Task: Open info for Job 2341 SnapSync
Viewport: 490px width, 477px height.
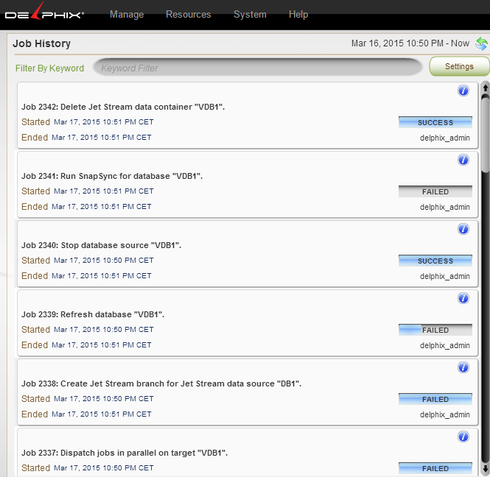Action: click(x=463, y=160)
